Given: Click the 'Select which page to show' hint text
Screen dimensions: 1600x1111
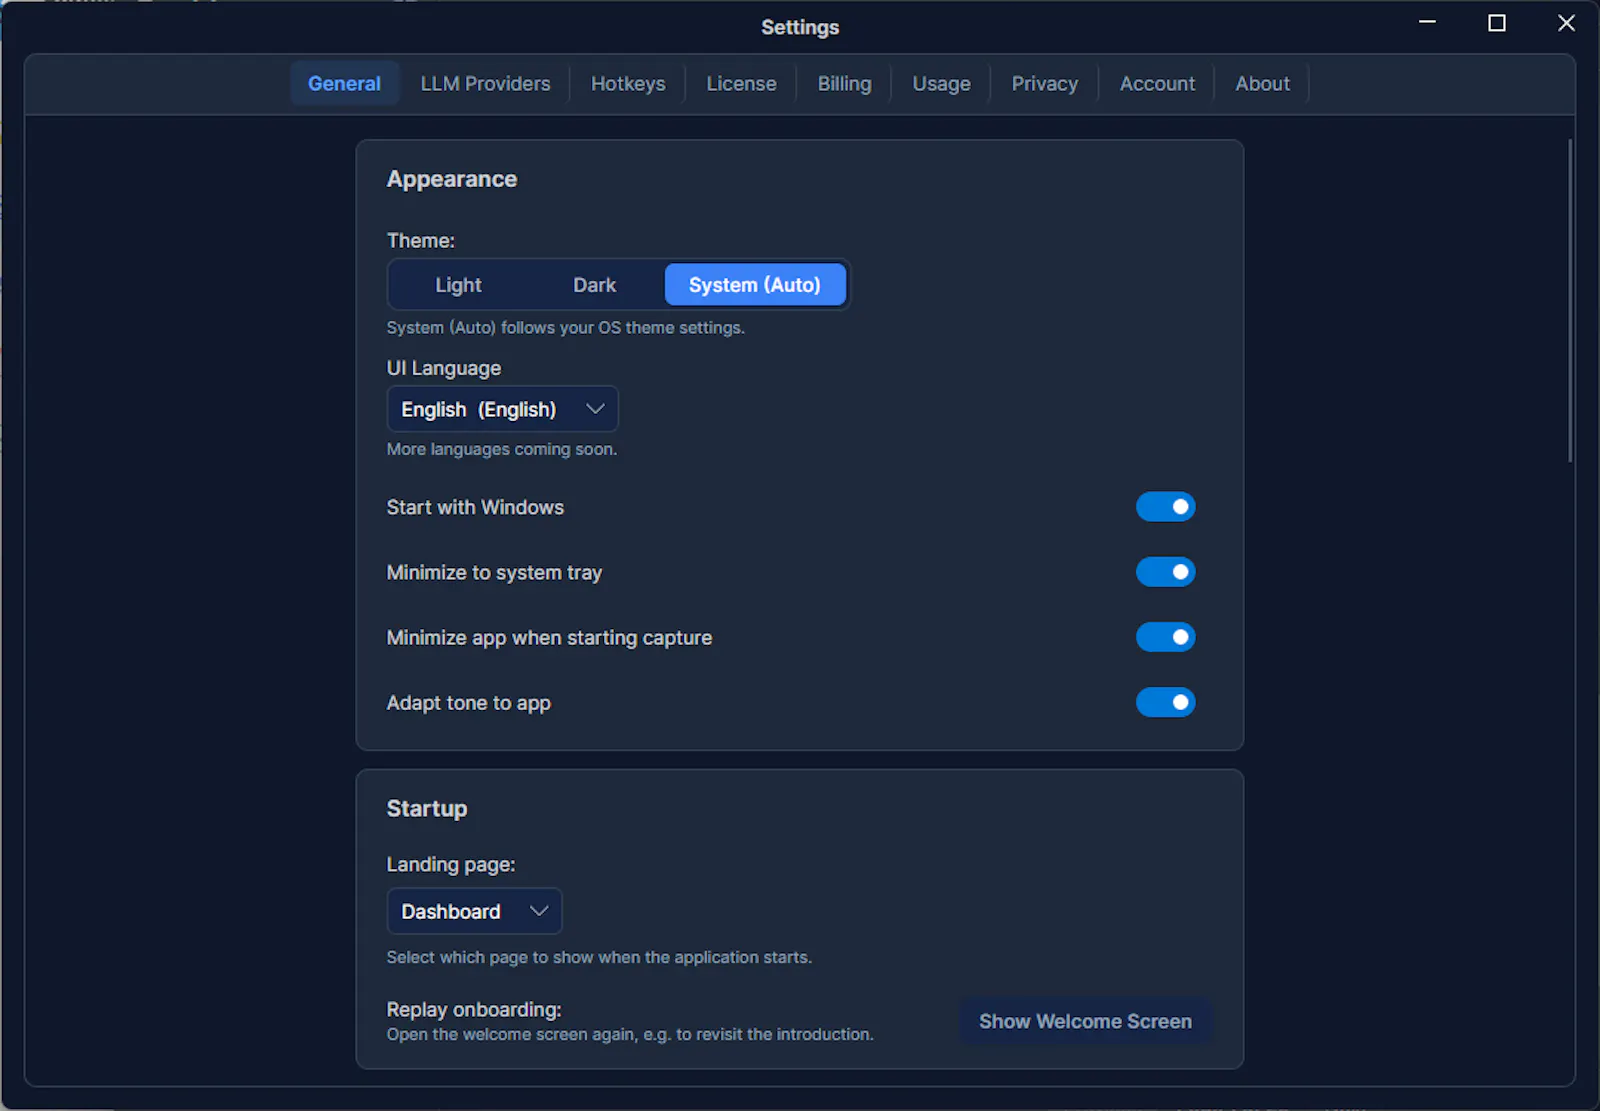Looking at the screenshot, I should pyautogui.click(x=599, y=957).
